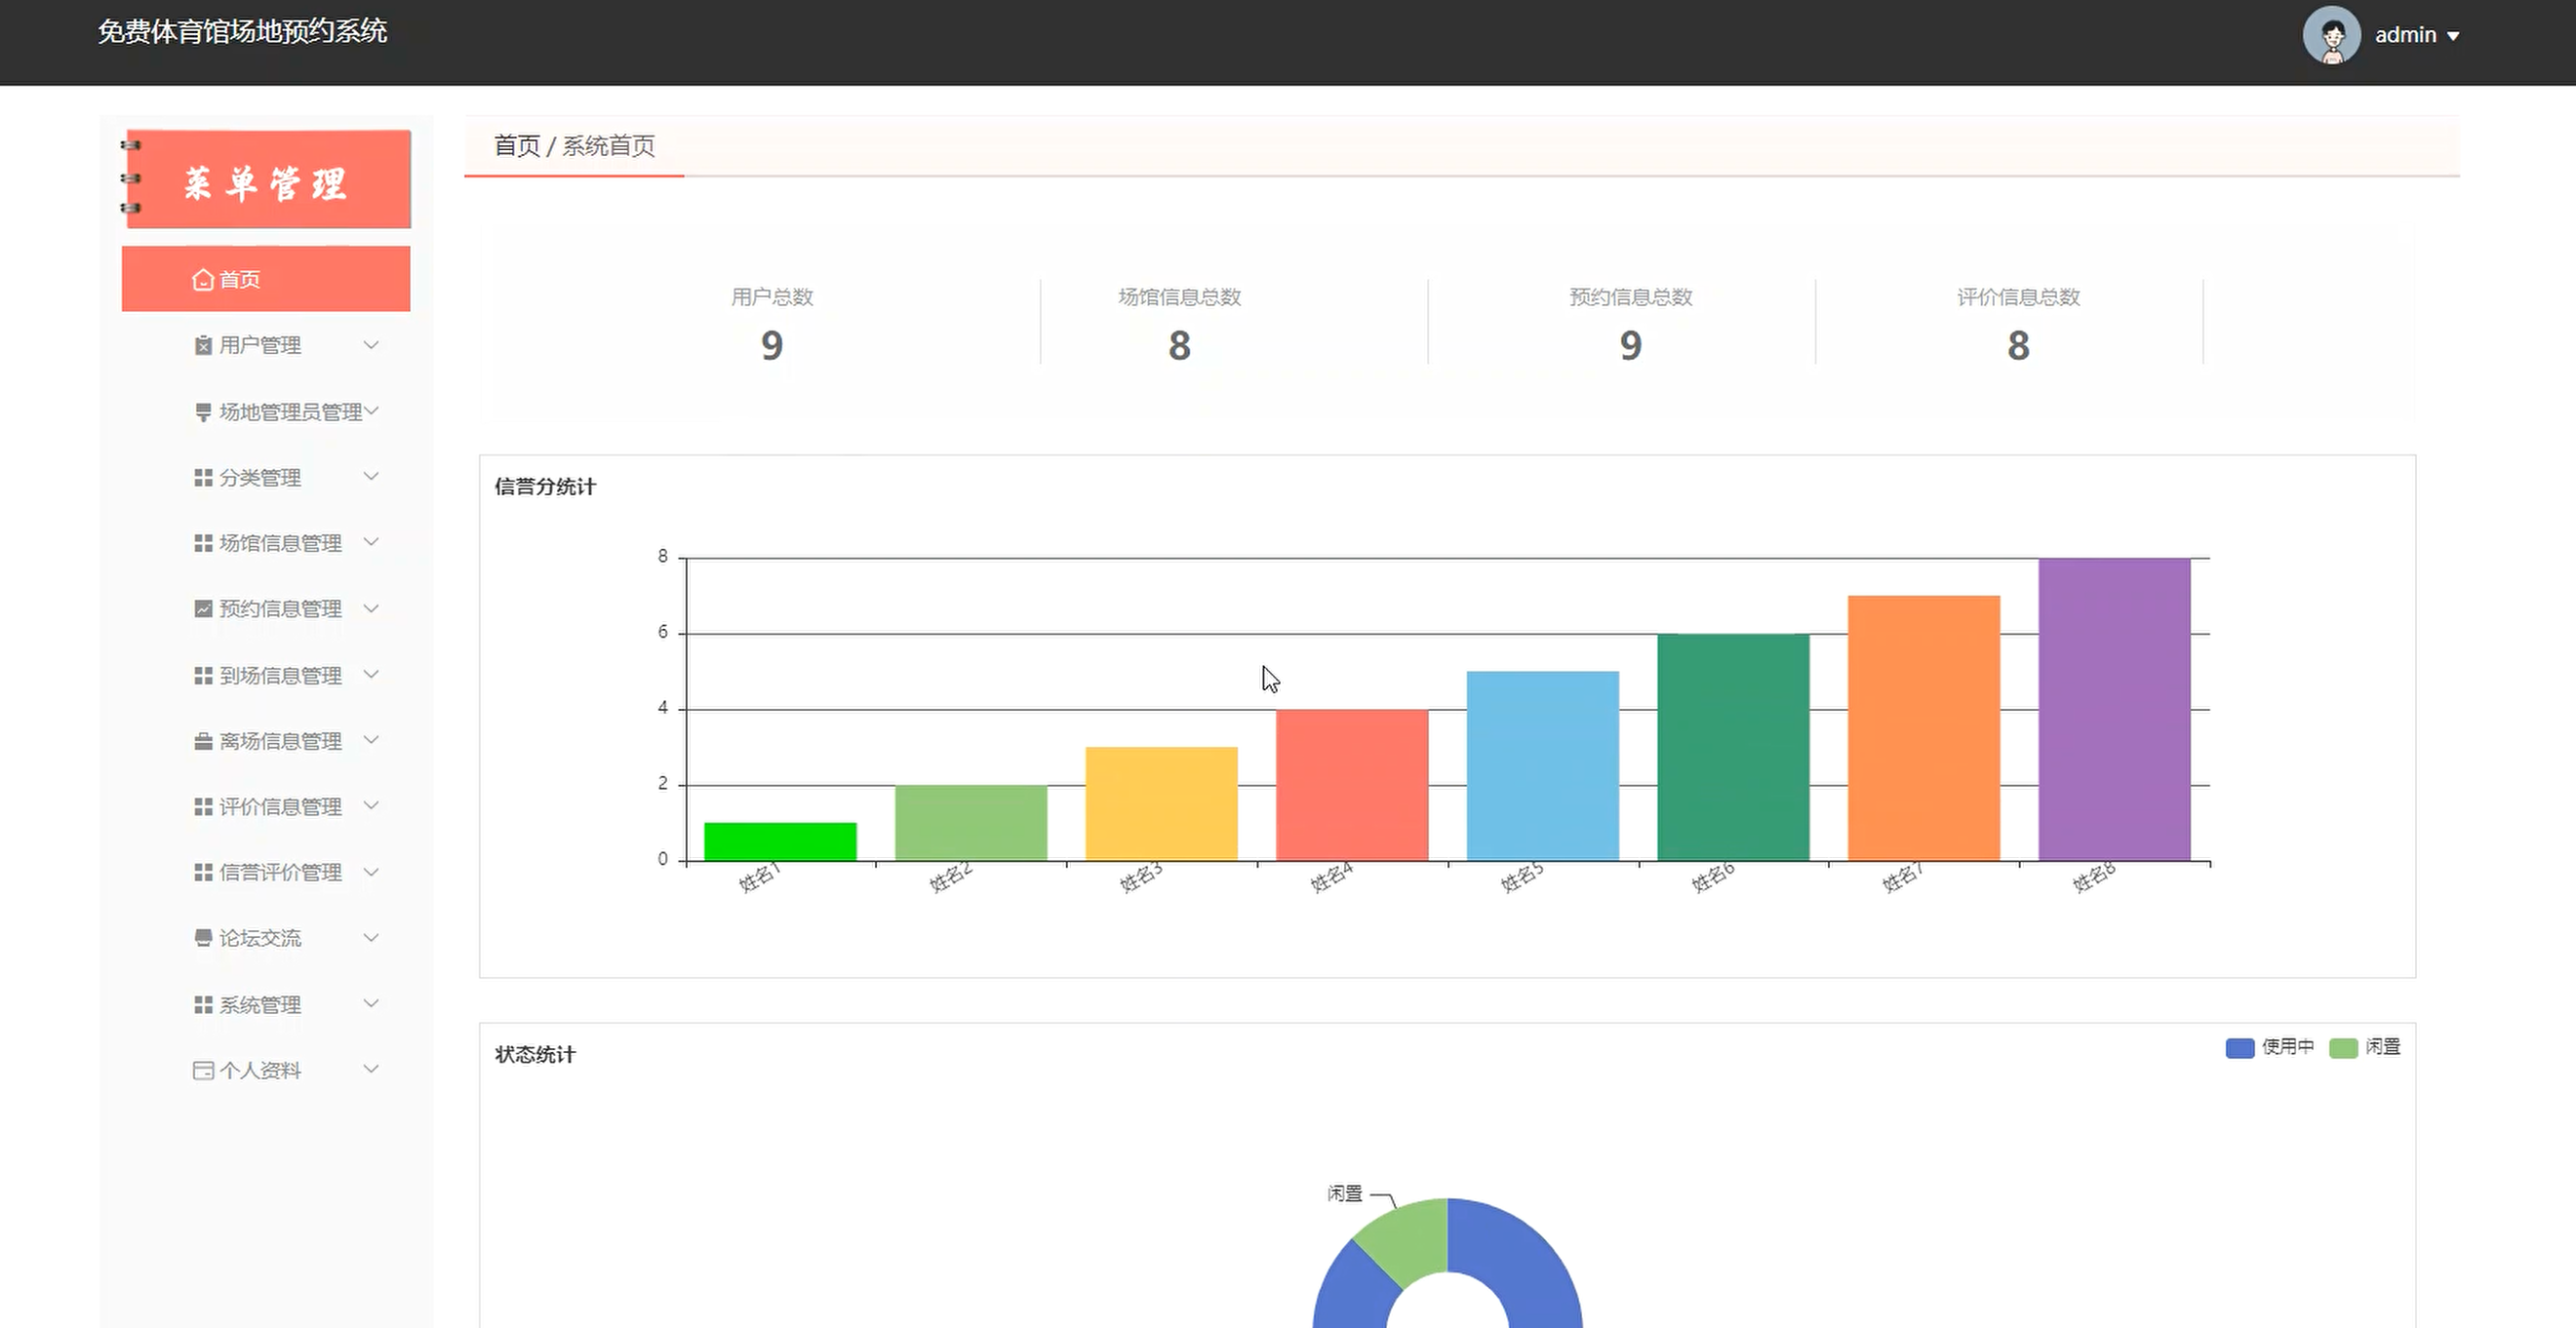Open the 个人资料 menu
Viewport: 2576px width, 1328px height.
point(266,1070)
